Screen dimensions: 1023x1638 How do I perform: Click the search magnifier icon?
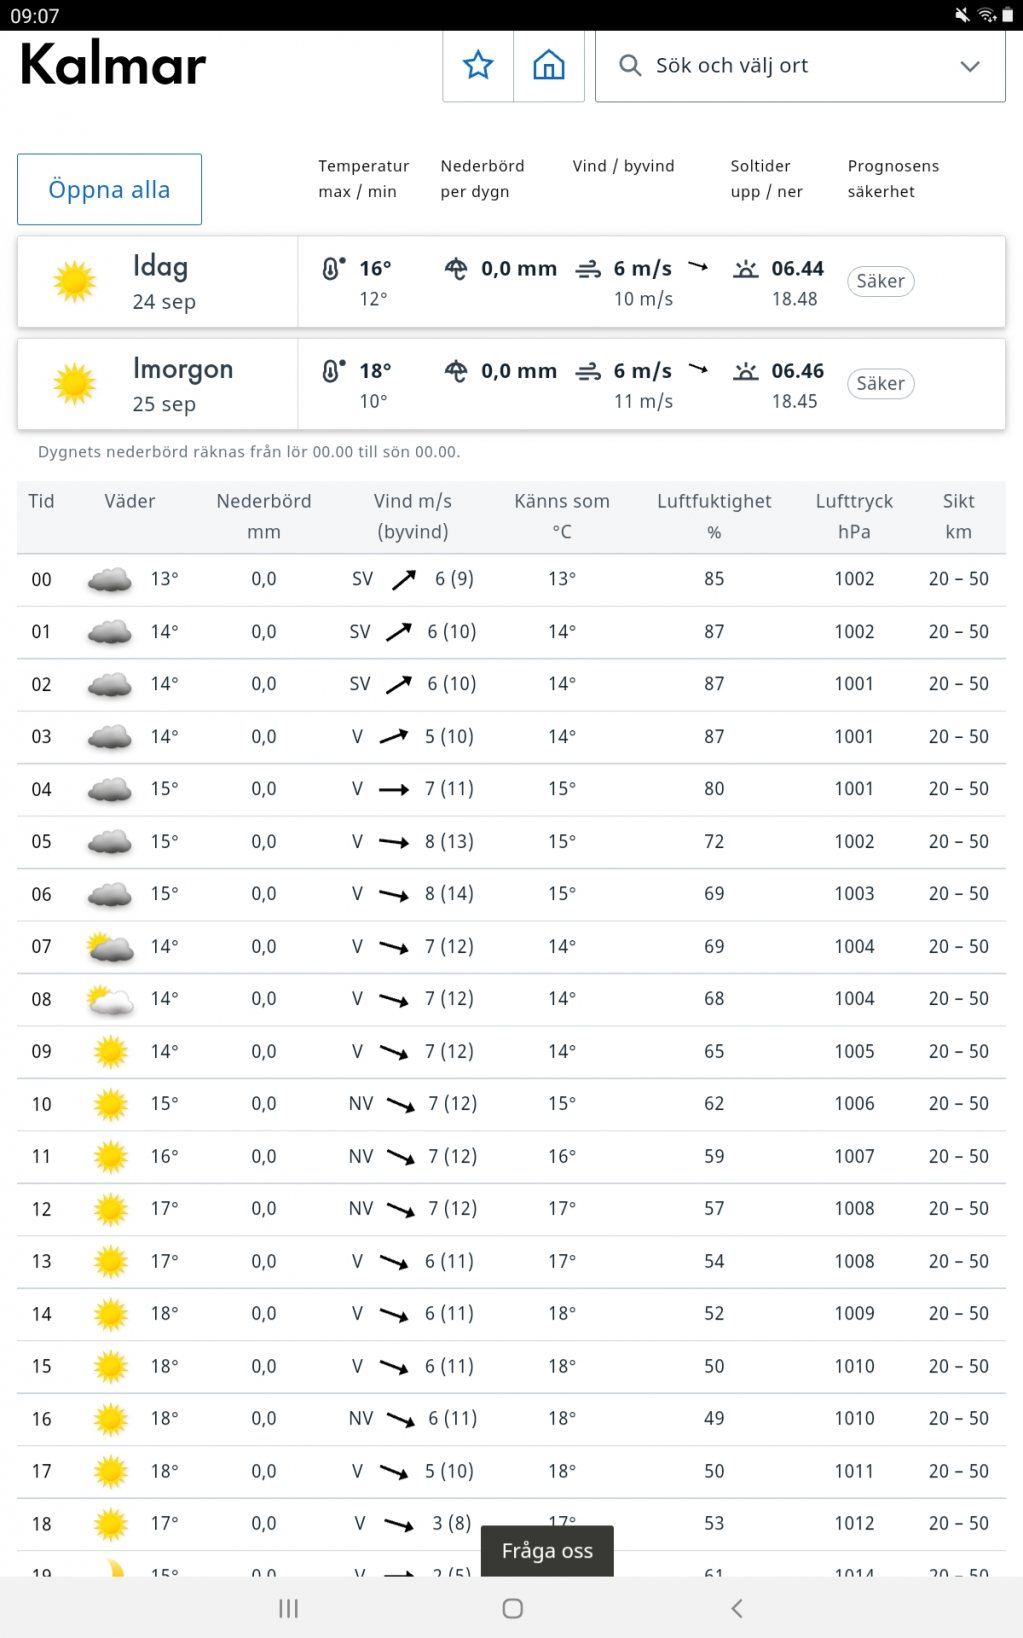click(630, 65)
